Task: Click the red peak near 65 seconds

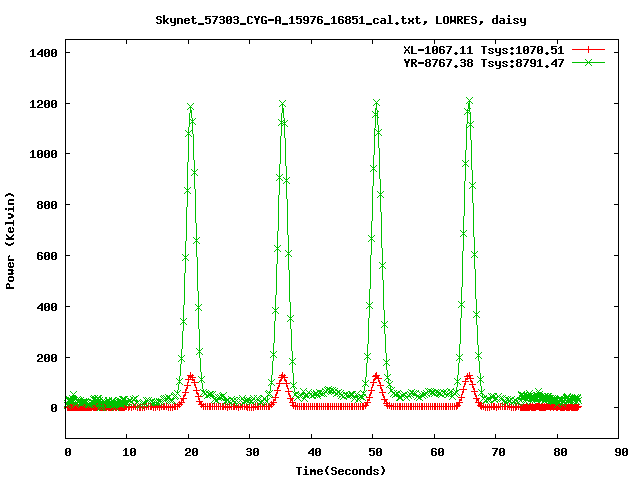Action: (469, 376)
